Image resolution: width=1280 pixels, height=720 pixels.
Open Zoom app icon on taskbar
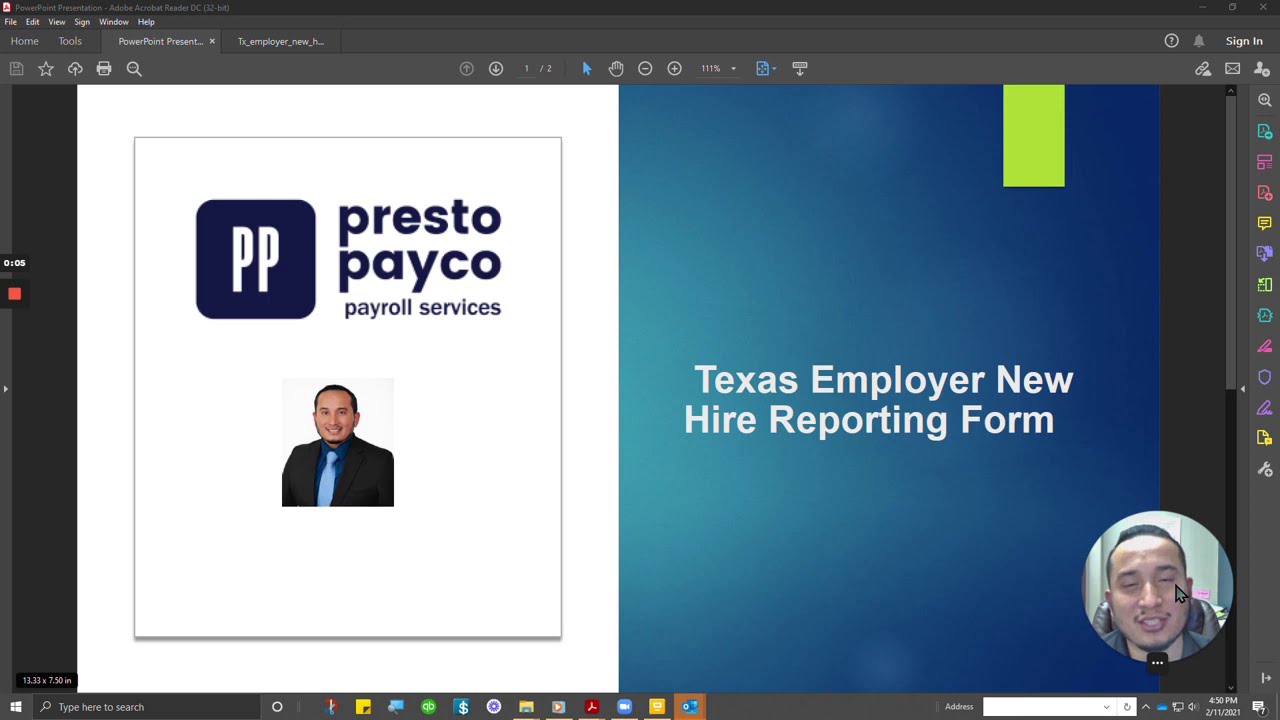[x=624, y=707]
